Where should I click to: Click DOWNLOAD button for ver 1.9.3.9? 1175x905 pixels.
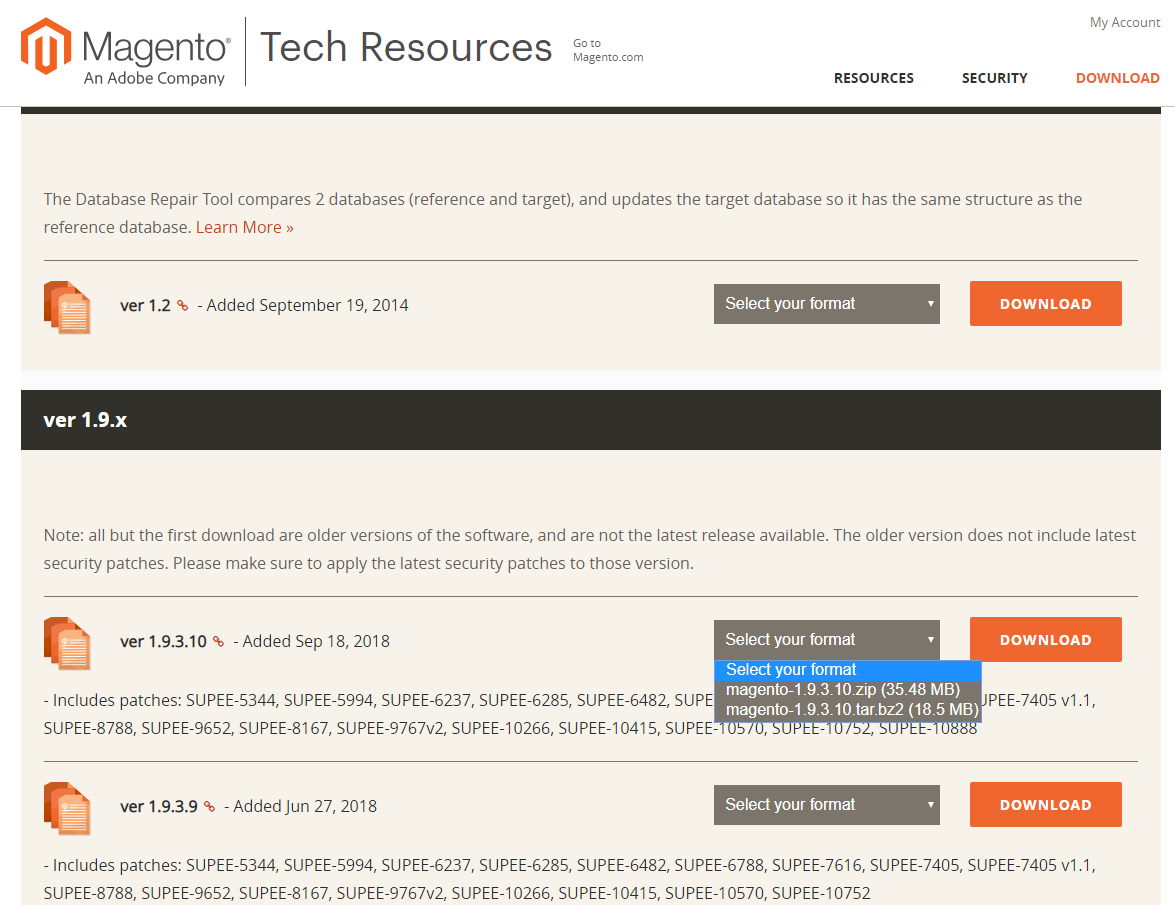(1045, 805)
